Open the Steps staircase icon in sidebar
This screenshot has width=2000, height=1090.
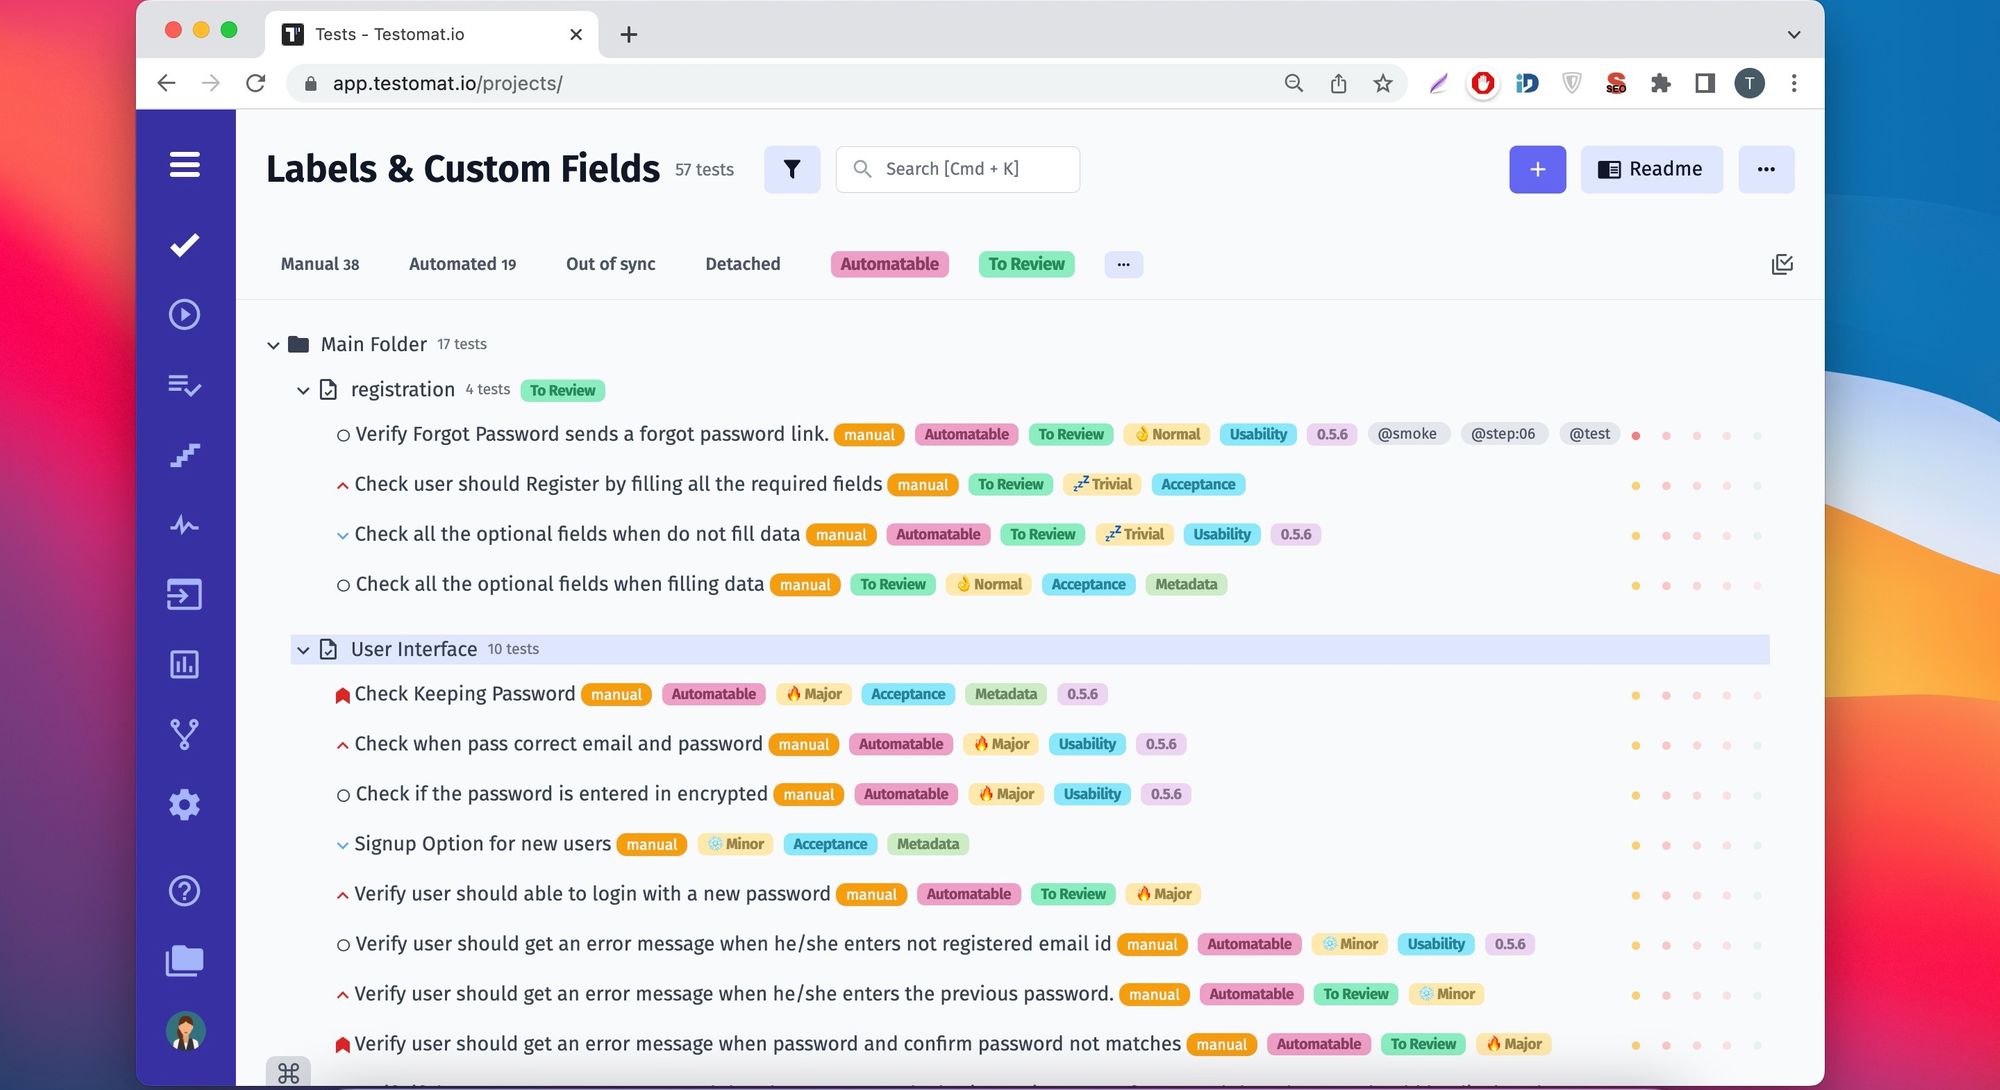(185, 455)
